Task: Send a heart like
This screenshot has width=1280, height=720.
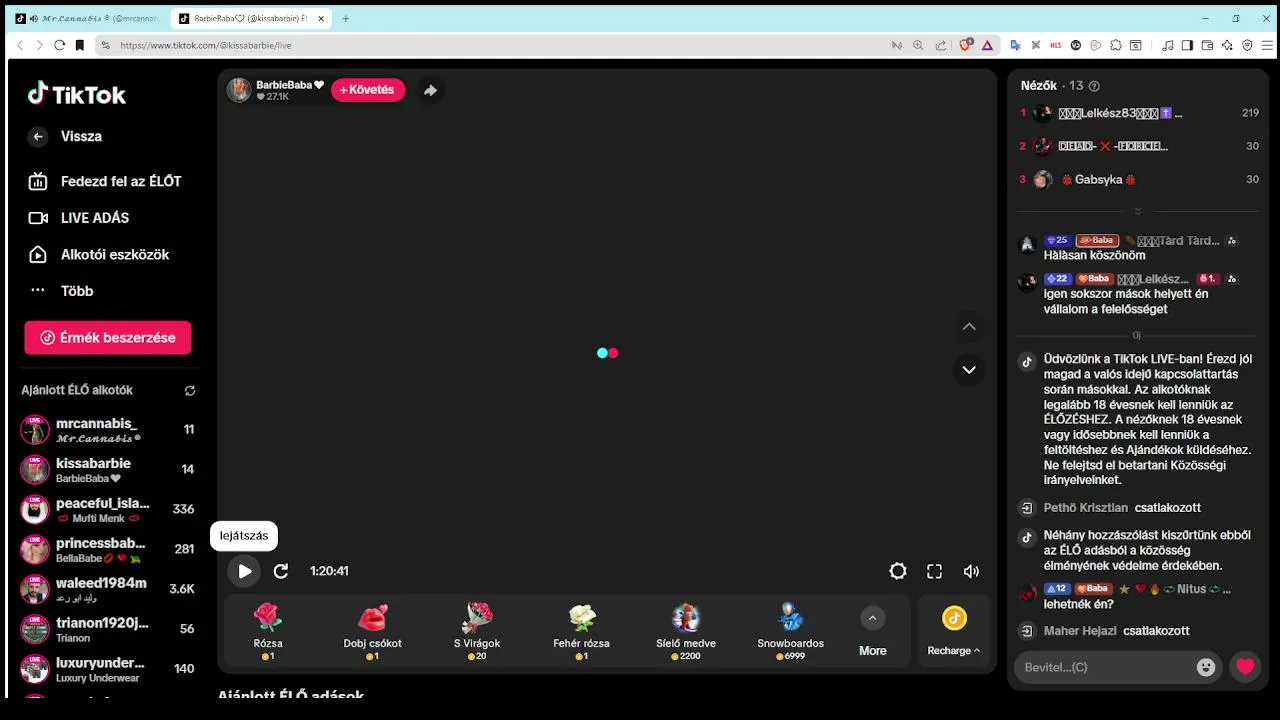Action: point(1245,667)
